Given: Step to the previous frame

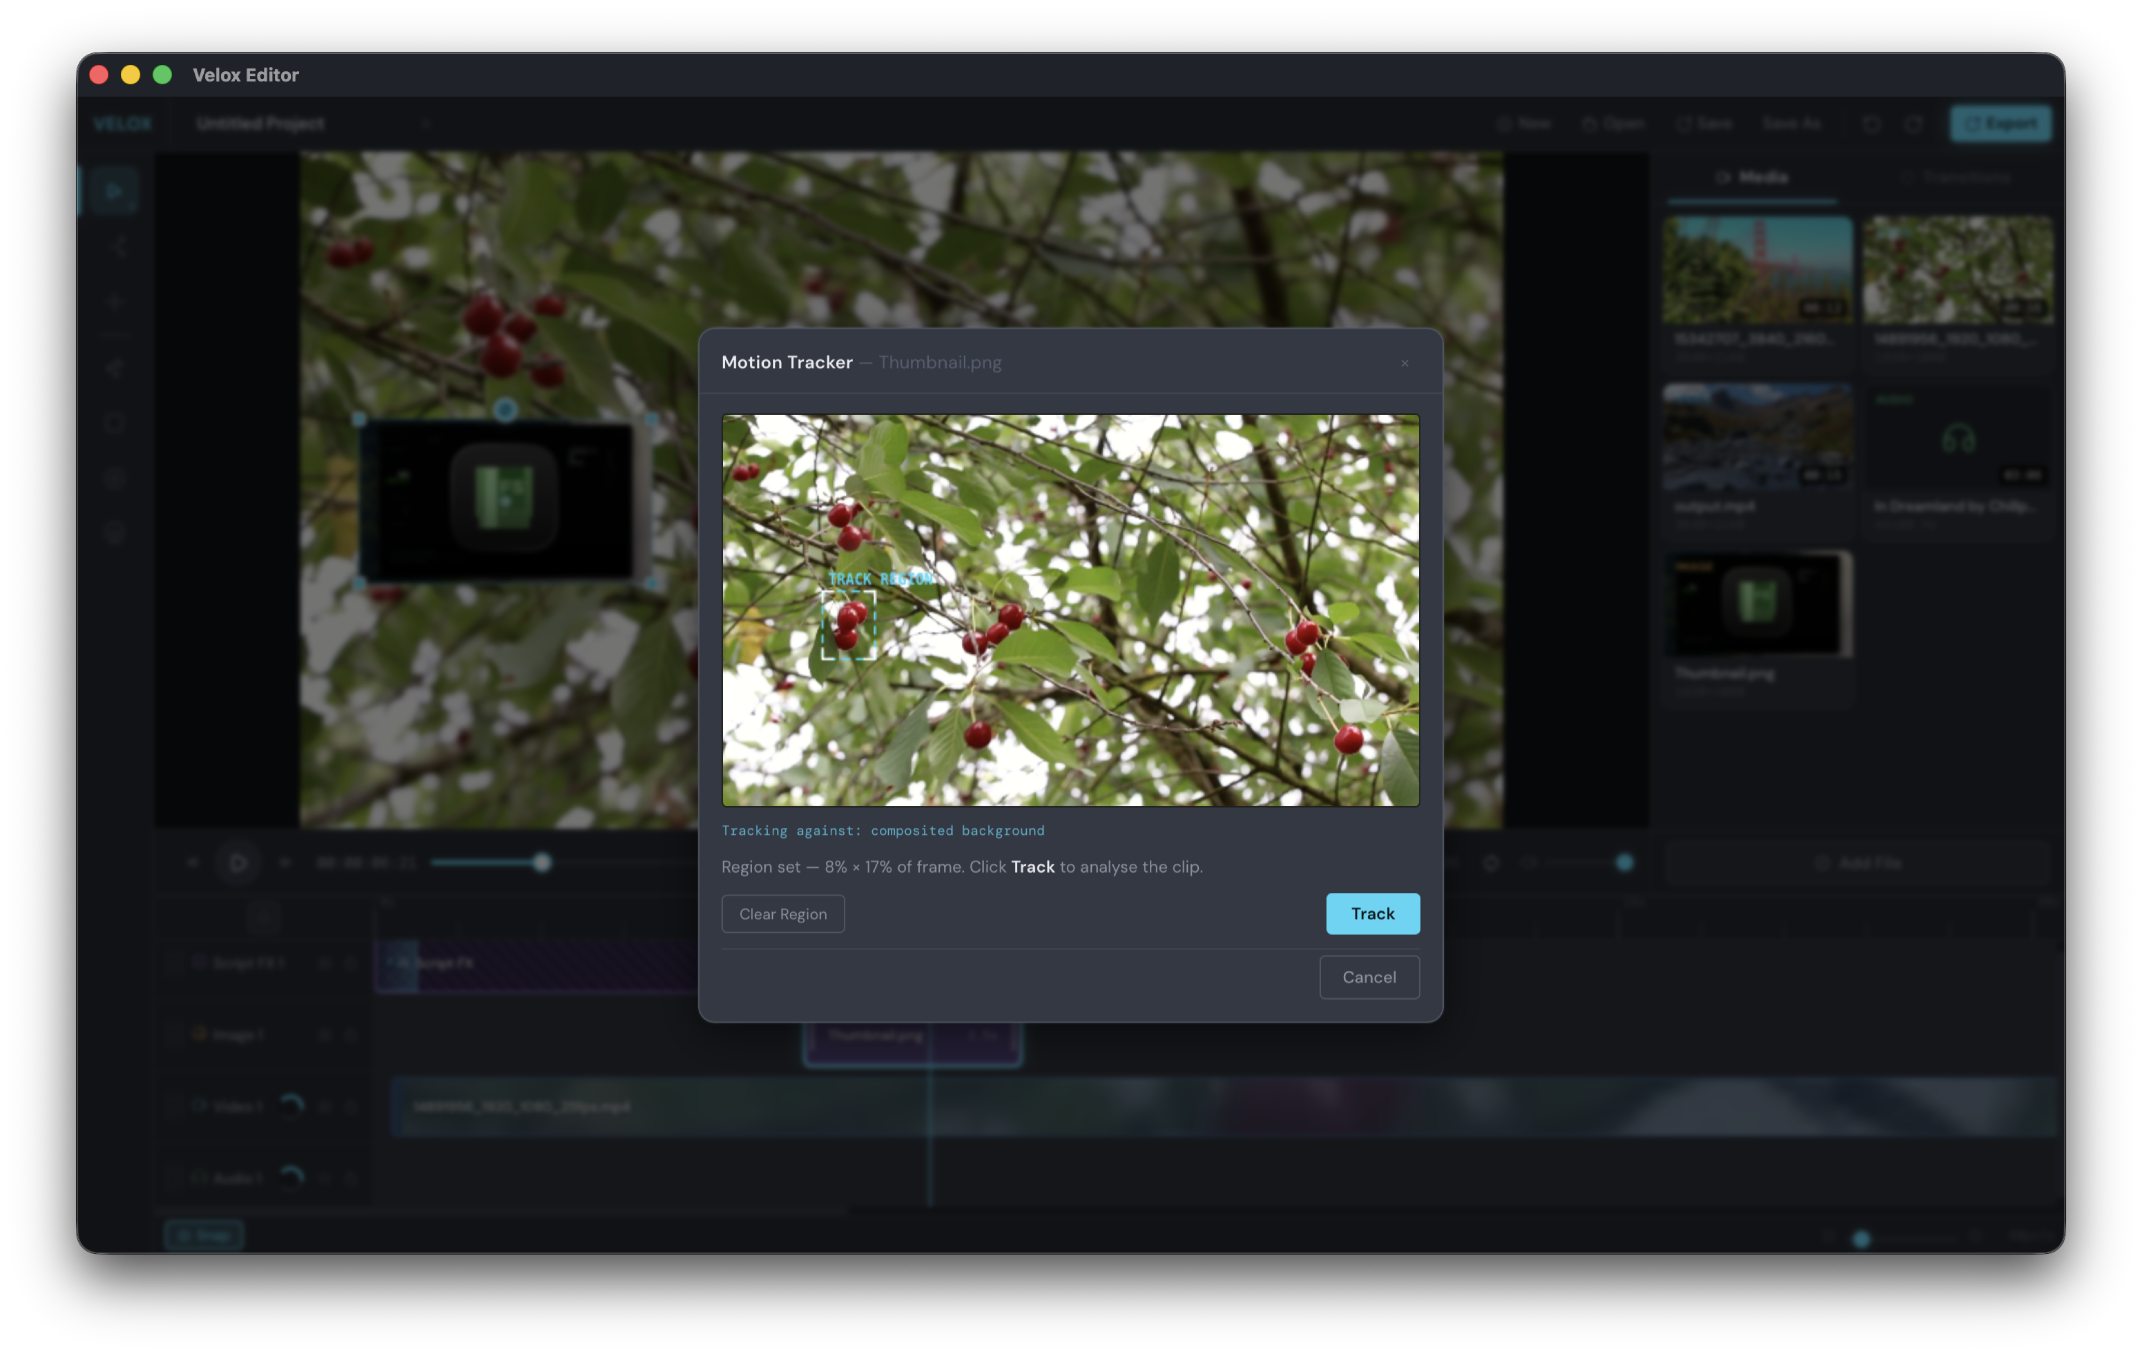Looking at the screenshot, I should tap(193, 862).
